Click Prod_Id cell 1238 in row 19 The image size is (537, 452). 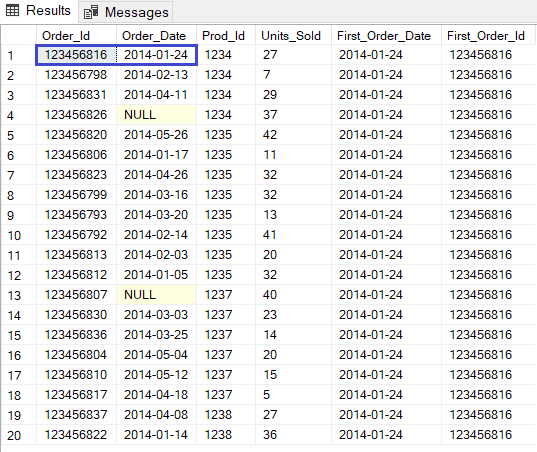point(226,415)
